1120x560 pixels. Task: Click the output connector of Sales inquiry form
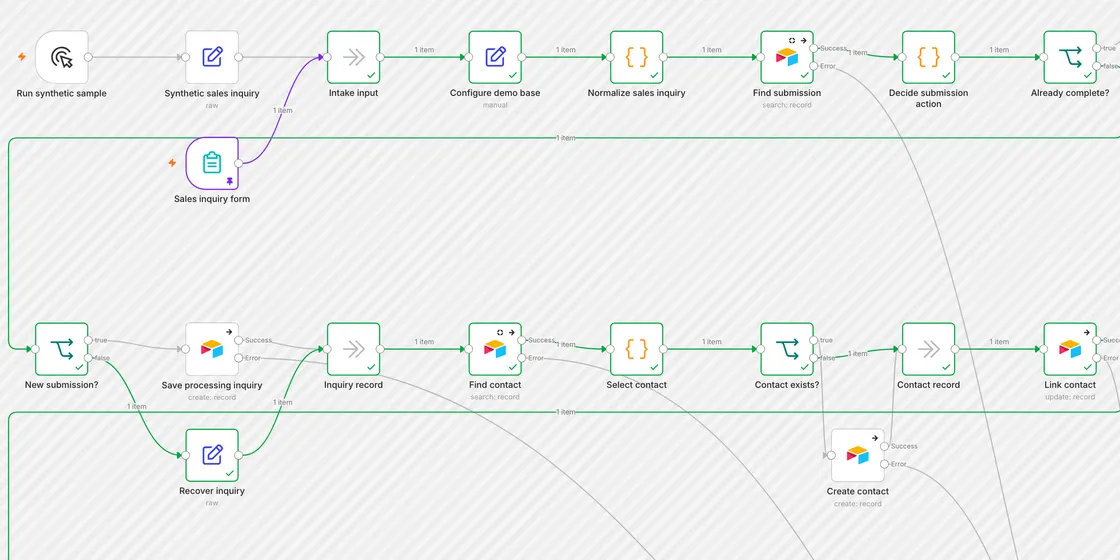(x=239, y=164)
